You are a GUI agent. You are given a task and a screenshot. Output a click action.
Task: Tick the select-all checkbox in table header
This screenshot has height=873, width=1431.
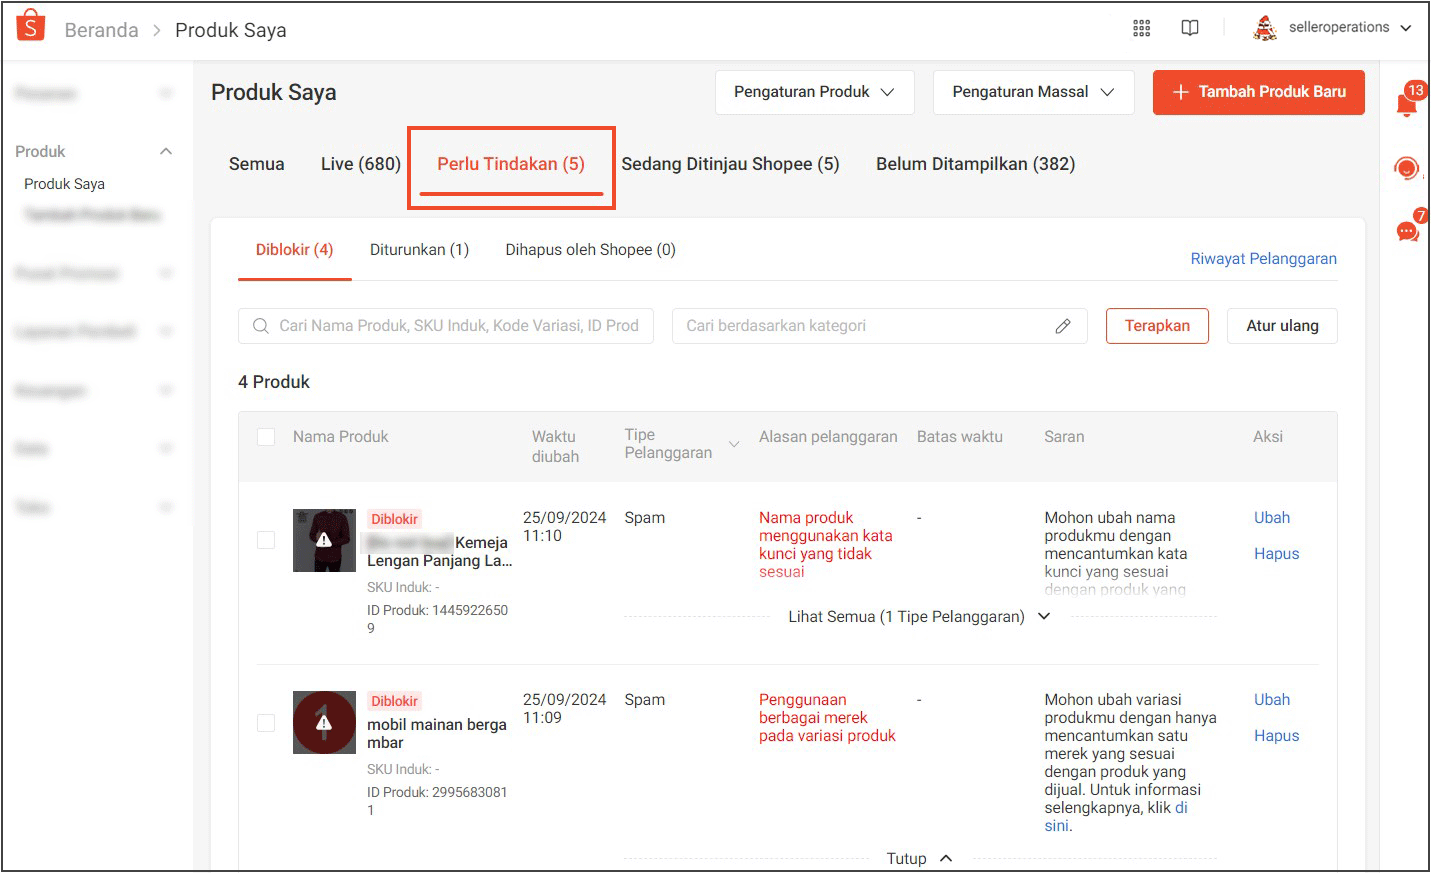pos(266,437)
